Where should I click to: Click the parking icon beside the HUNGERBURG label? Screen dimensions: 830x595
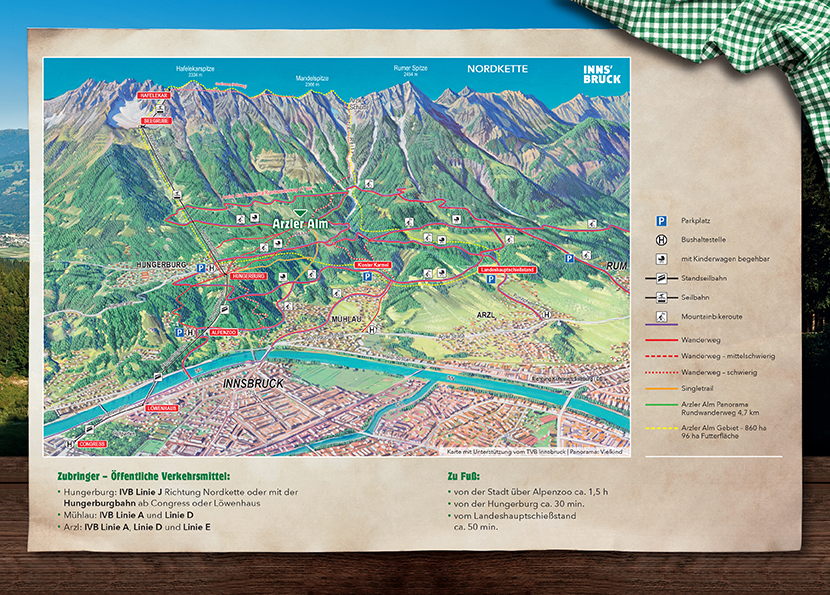pyautogui.click(x=201, y=268)
